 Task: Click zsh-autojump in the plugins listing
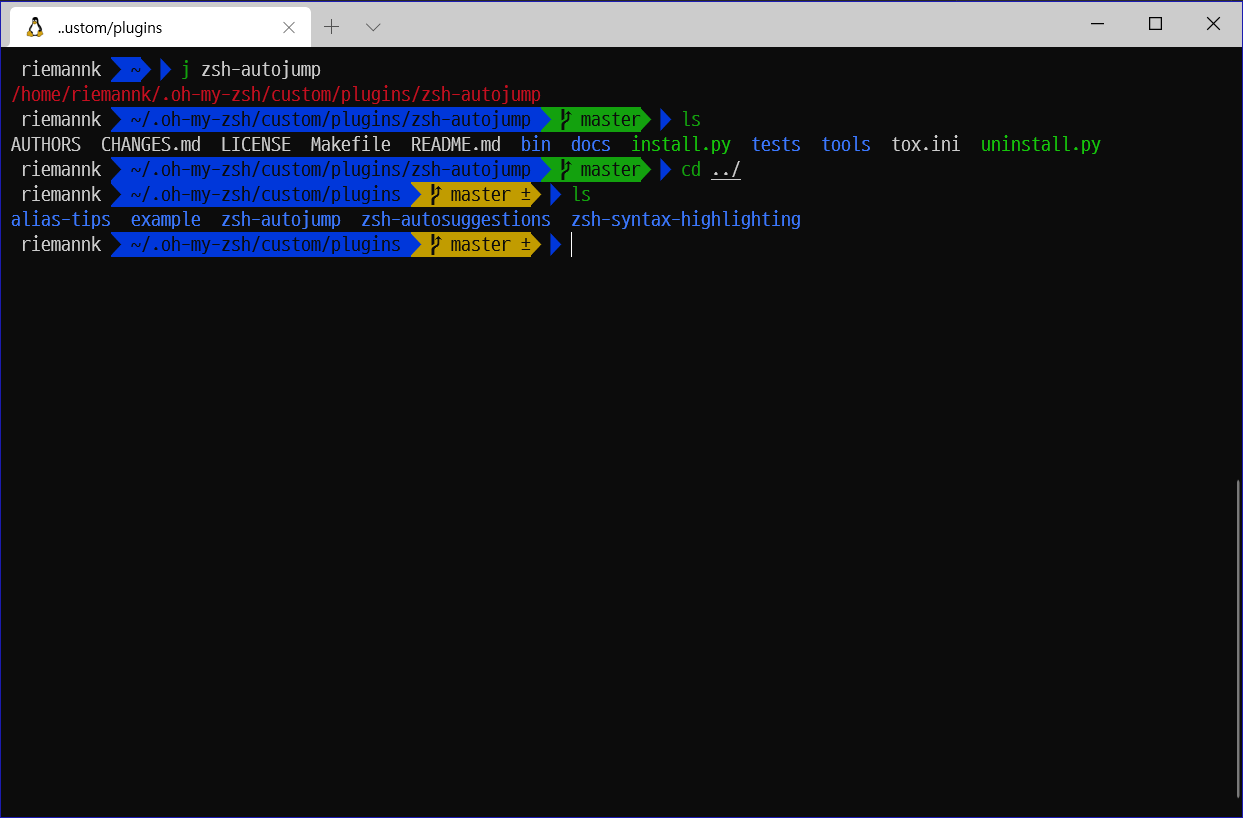click(281, 219)
